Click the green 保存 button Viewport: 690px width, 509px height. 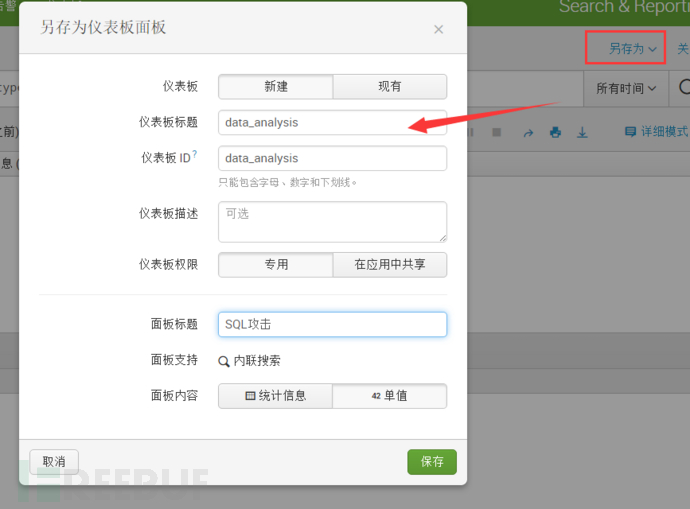[x=432, y=462]
